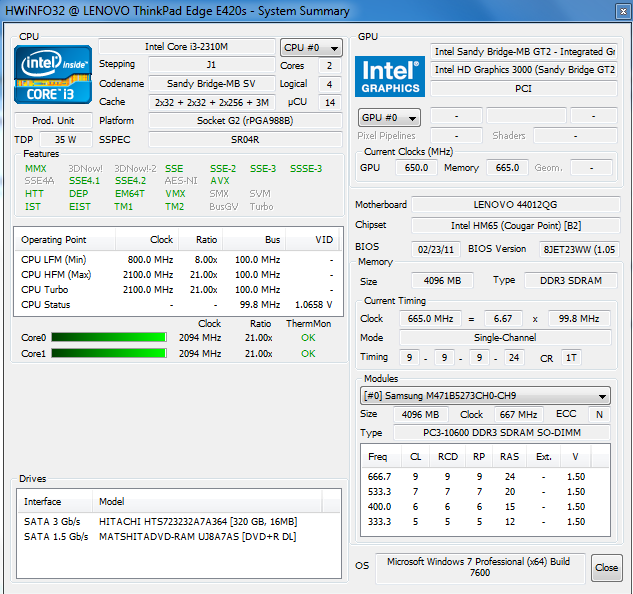
Task: Open the GPU #0 selector dropdown
Action: (x=389, y=118)
